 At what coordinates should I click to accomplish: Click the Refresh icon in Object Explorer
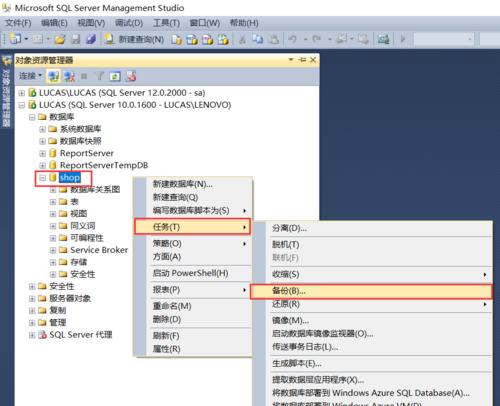[115, 76]
